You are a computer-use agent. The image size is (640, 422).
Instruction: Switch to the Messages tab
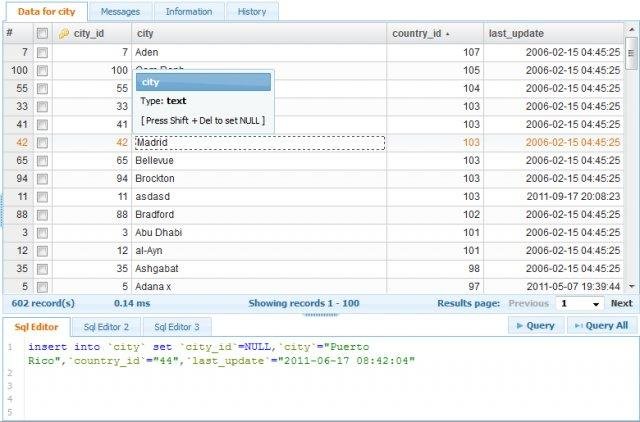coord(120,11)
